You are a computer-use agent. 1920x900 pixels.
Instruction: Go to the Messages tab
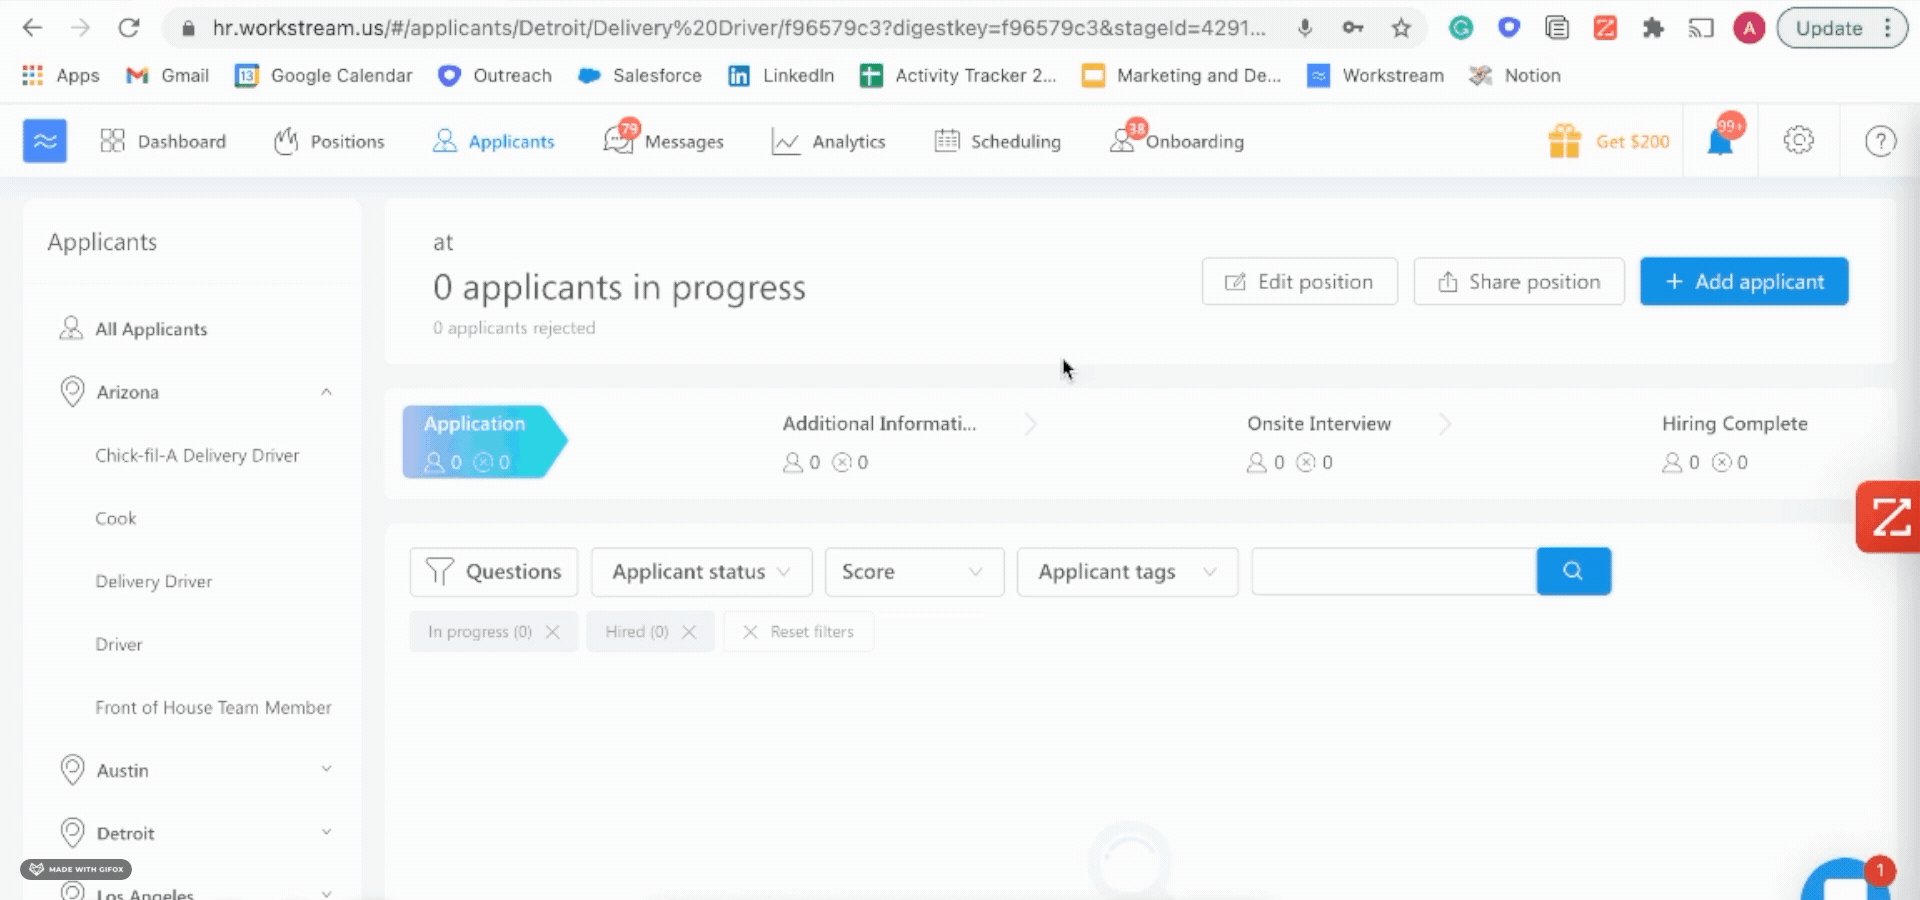664,142
